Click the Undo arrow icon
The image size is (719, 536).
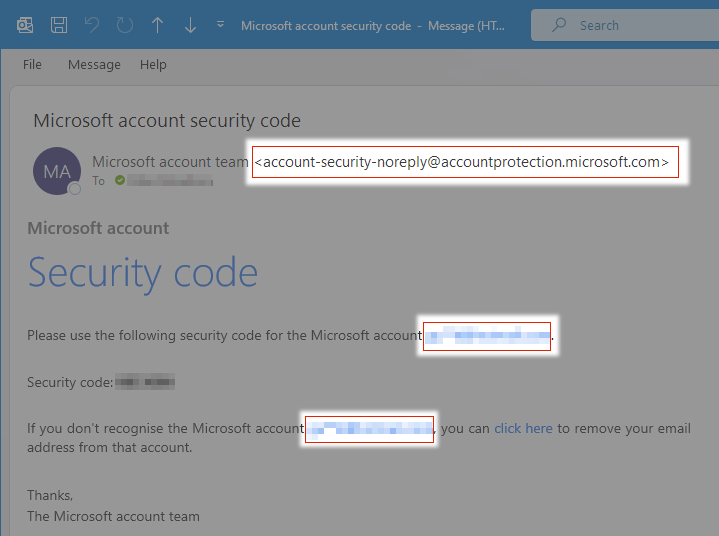coord(92,25)
